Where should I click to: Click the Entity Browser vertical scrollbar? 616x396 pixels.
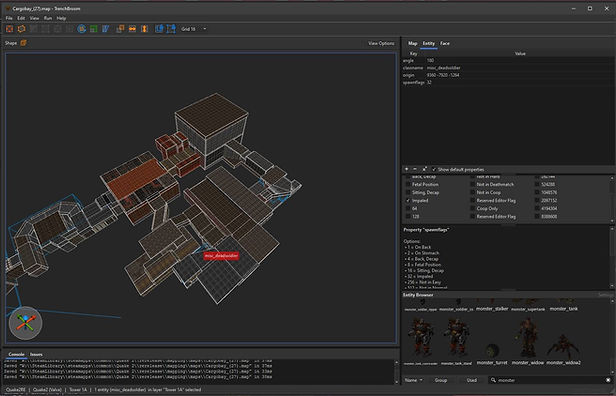click(x=613, y=336)
